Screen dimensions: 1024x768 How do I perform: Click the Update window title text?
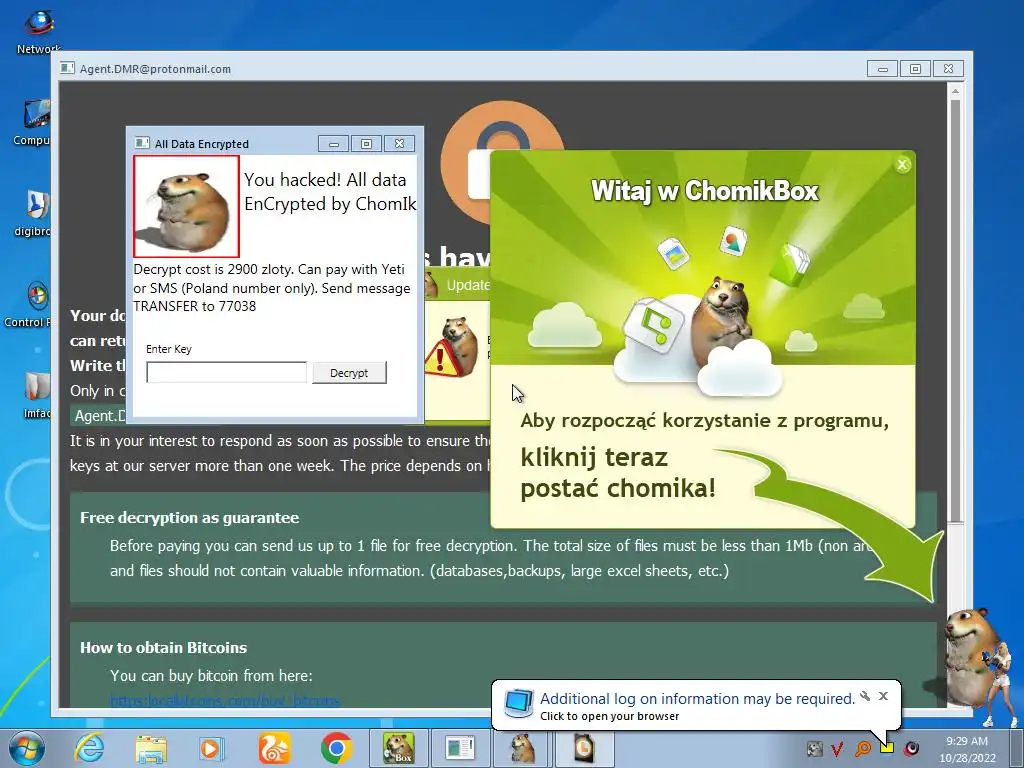click(x=468, y=285)
